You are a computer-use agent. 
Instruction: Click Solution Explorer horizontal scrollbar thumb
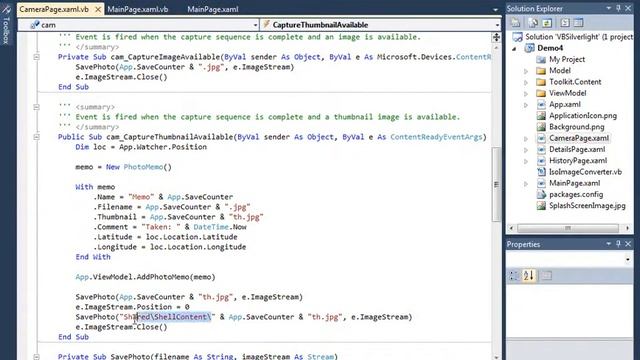(x=568, y=228)
